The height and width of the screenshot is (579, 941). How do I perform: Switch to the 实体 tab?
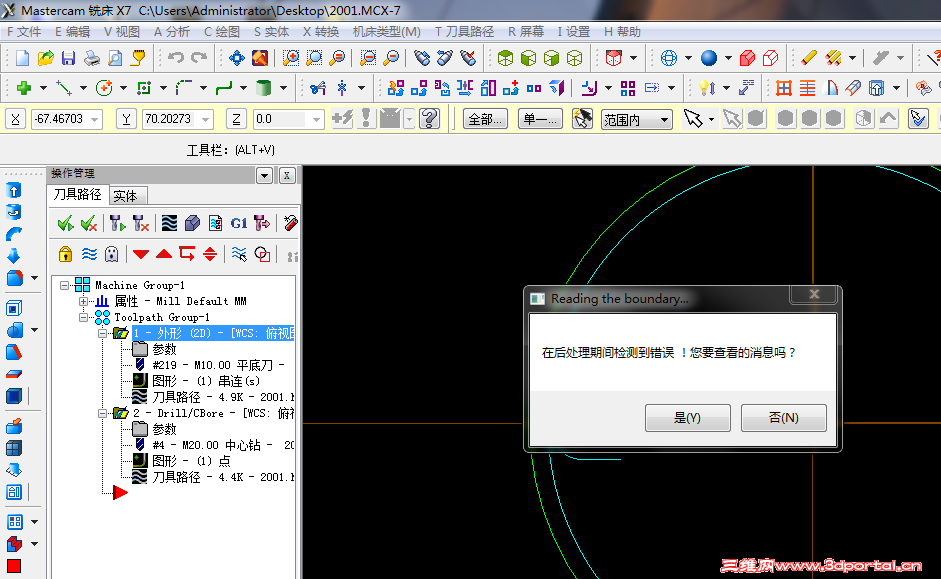click(125, 196)
